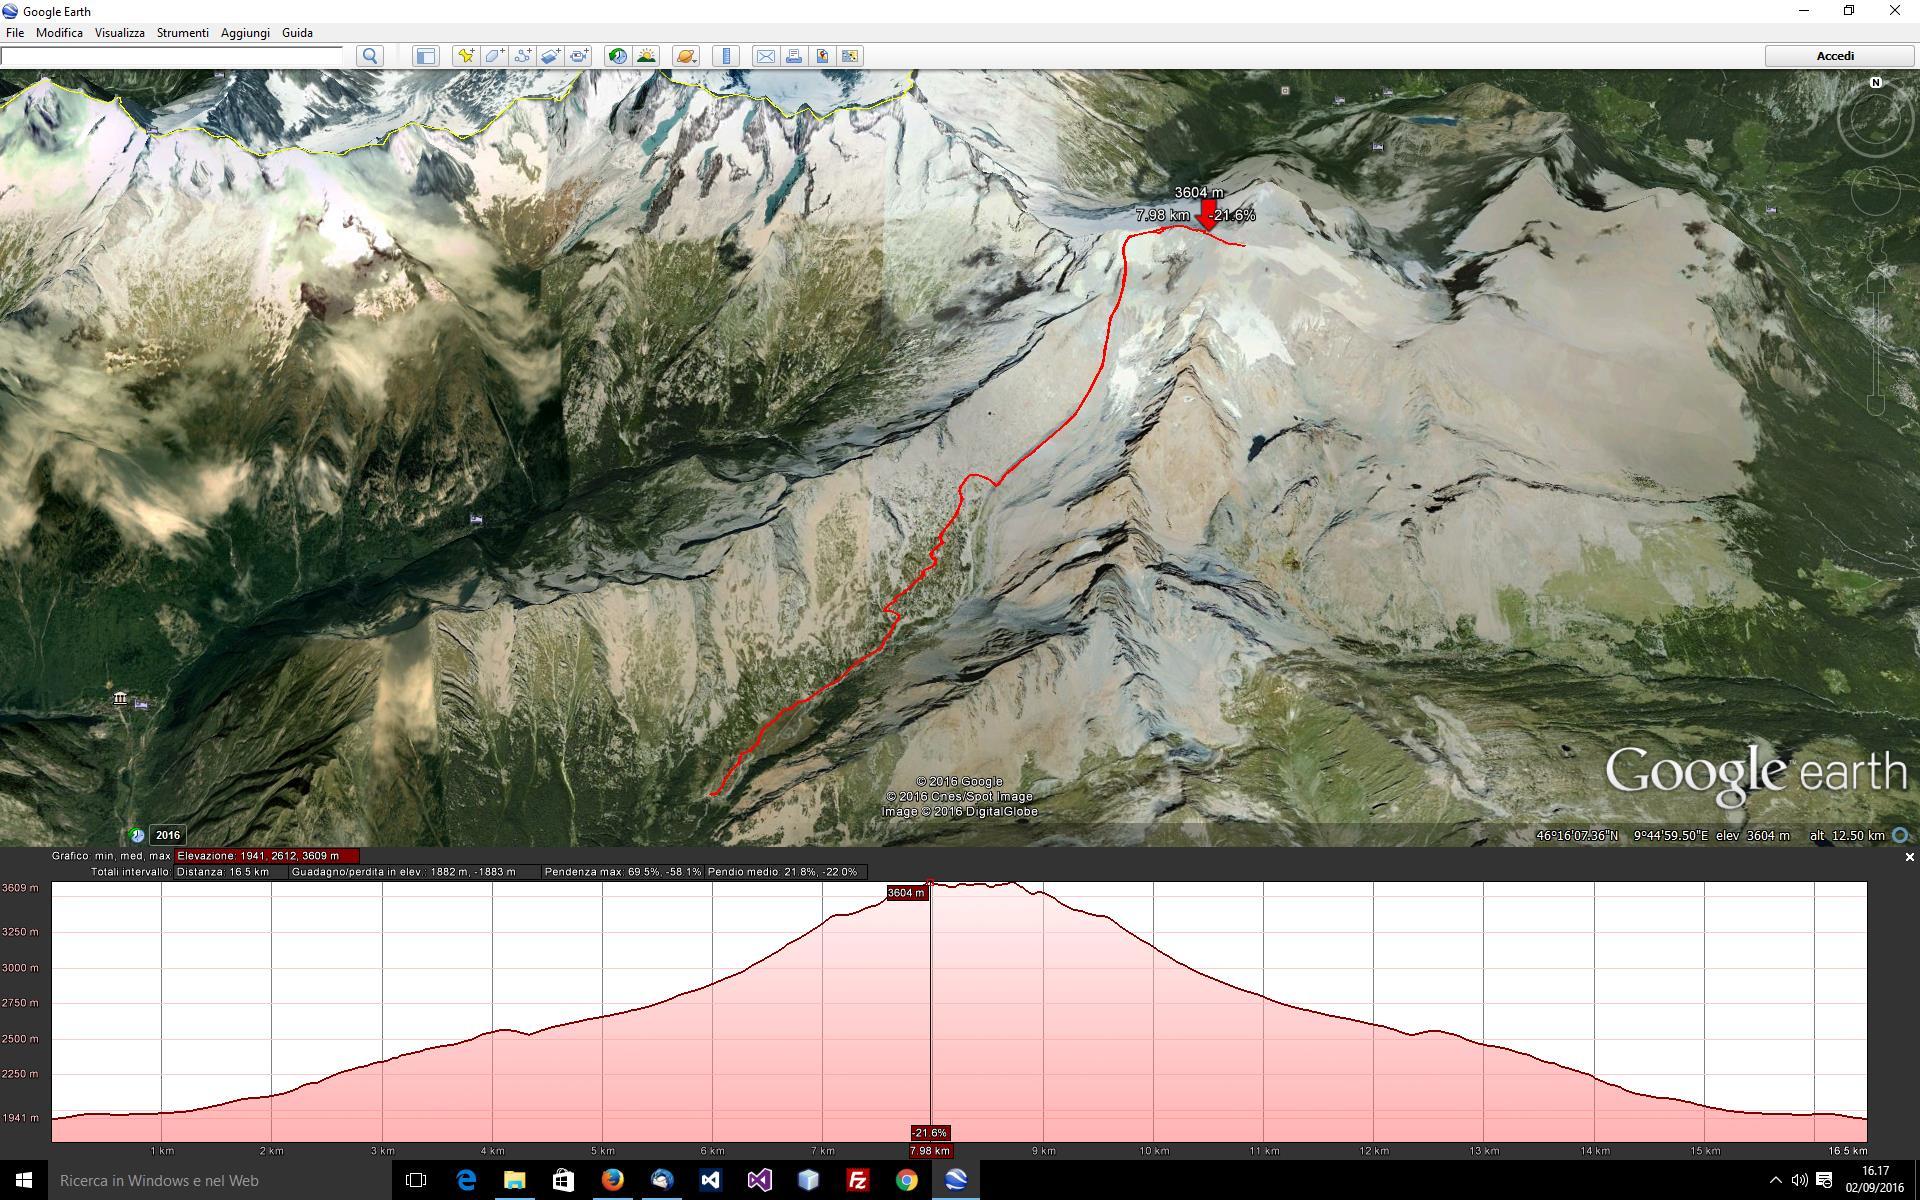Viewport: 1920px width, 1200px height.
Task: Toggle the sidebar panel visibility
Action: click(426, 56)
